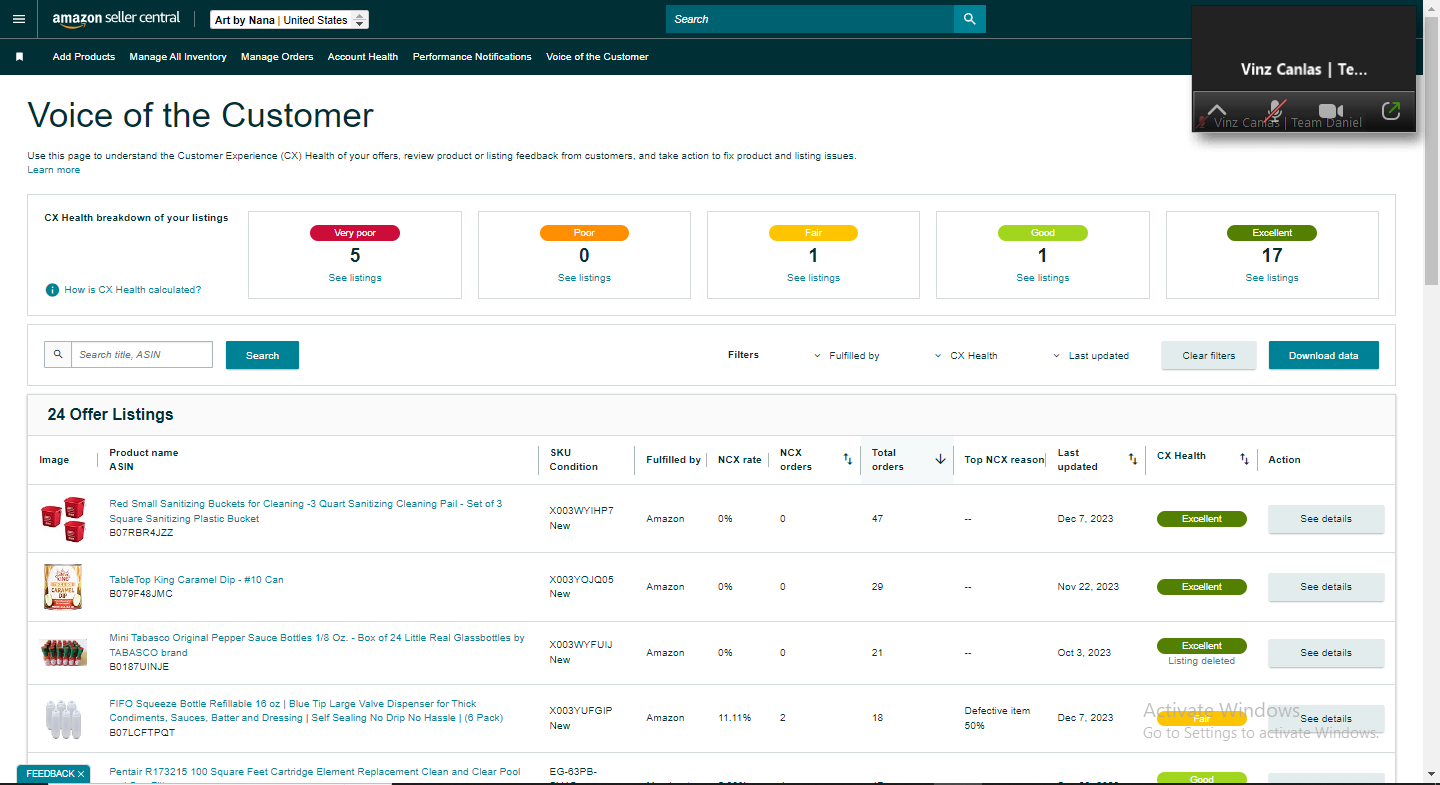
Task: Click the Amazon Seller Central logo
Action: click(116, 19)
